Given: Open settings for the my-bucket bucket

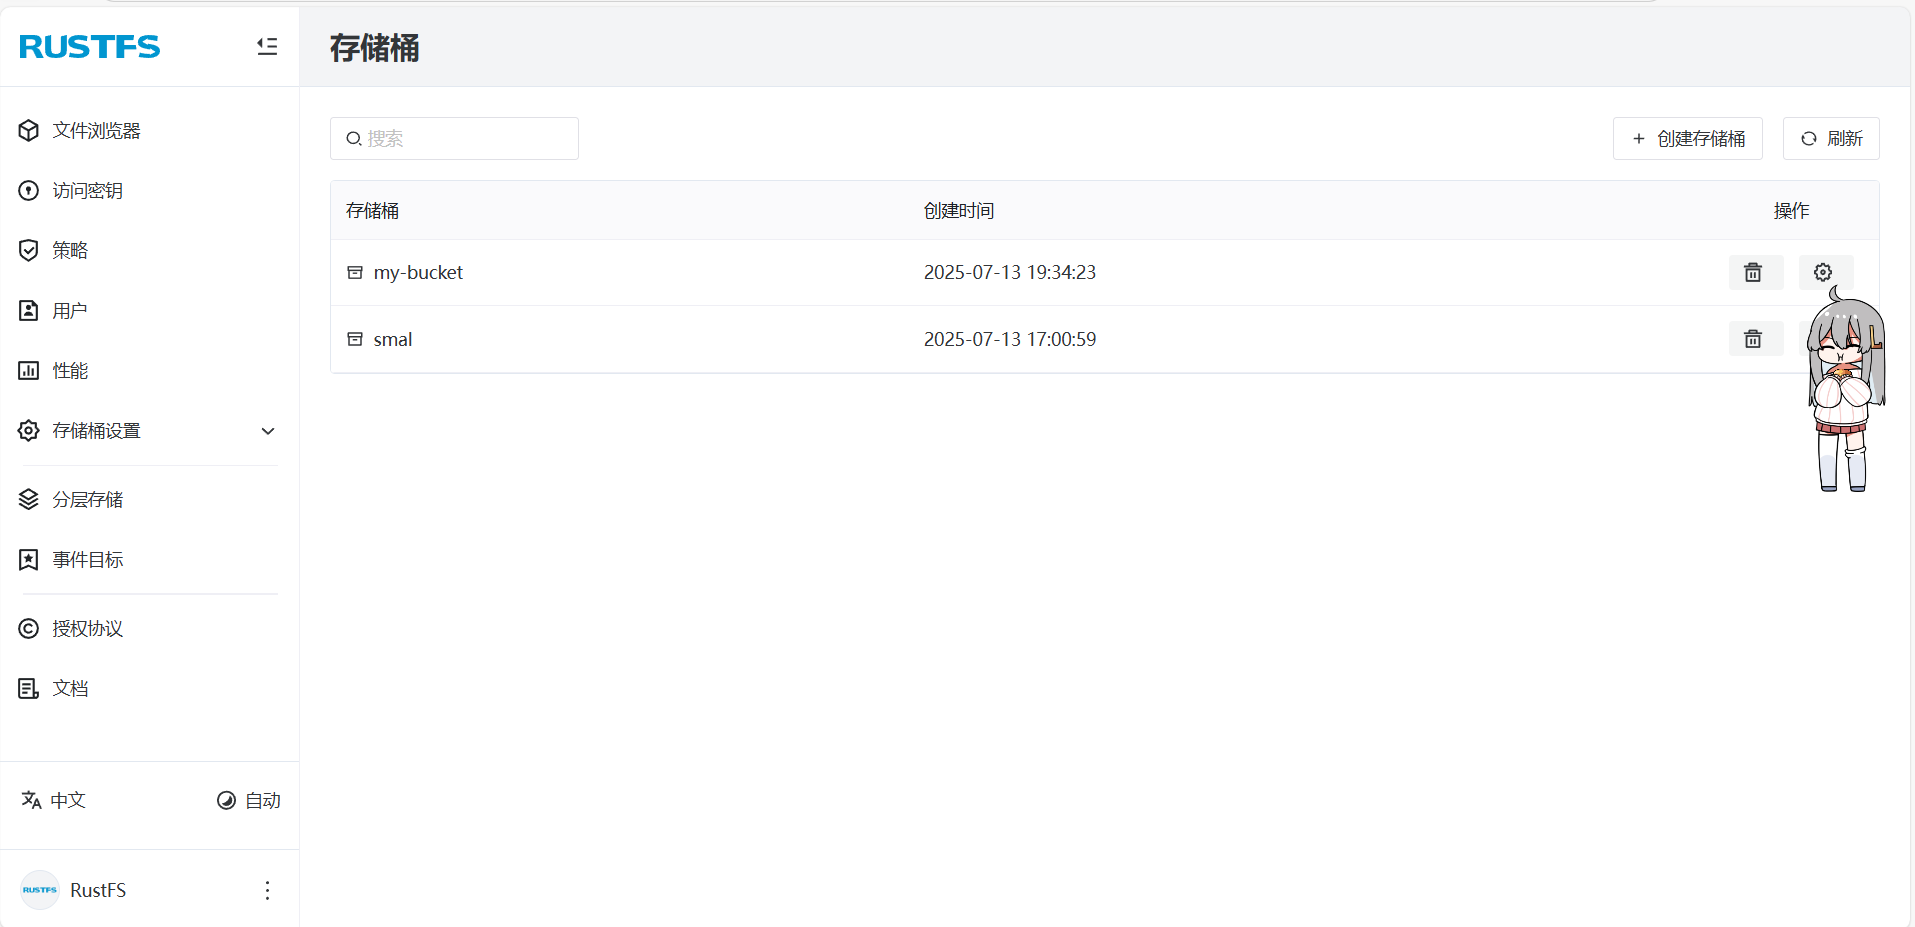Looking at the screenshot, I should (1821, 272).
